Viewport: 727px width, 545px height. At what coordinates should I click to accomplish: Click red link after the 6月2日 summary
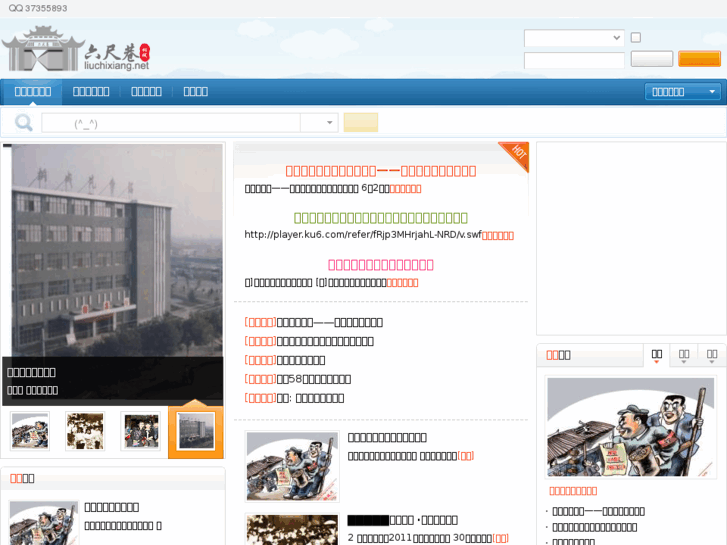(405, 189)
